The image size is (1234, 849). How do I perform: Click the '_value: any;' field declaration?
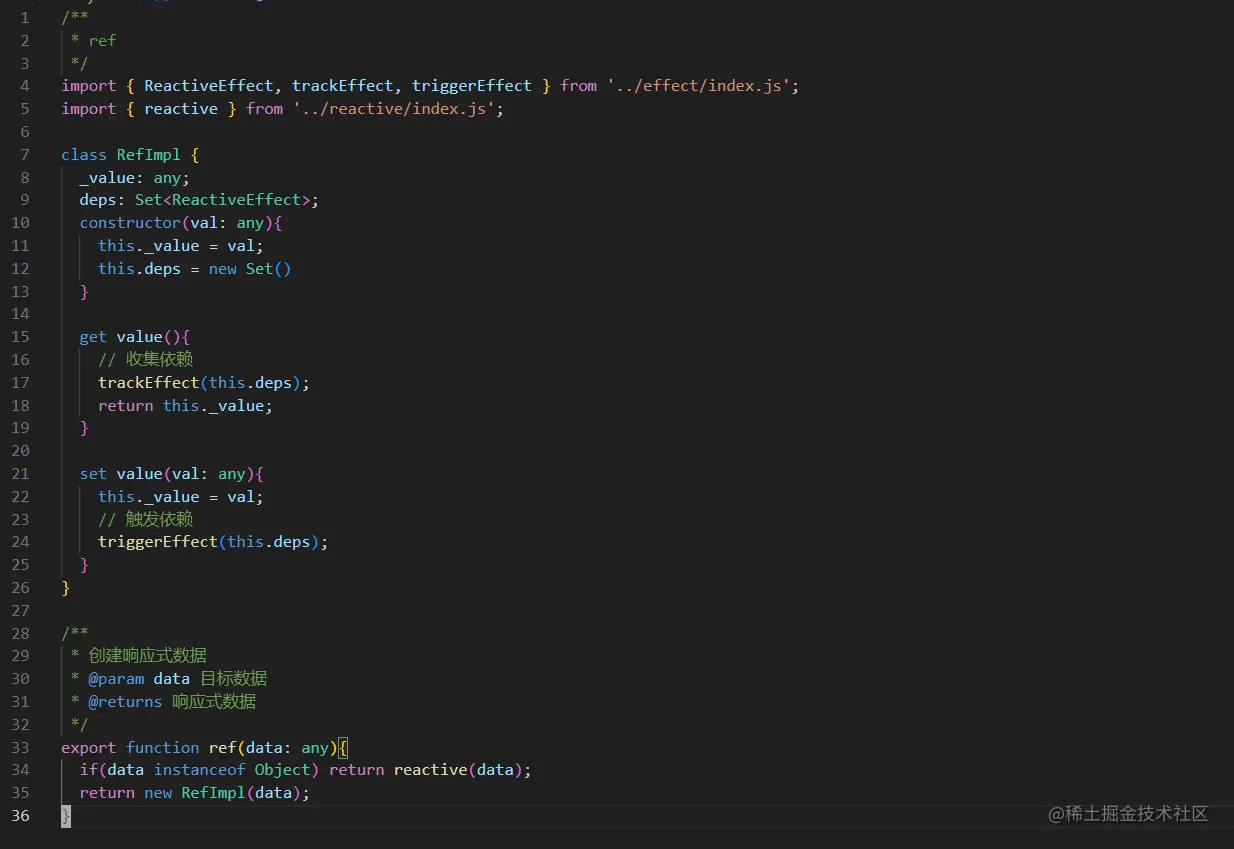[x=135, y=178]
